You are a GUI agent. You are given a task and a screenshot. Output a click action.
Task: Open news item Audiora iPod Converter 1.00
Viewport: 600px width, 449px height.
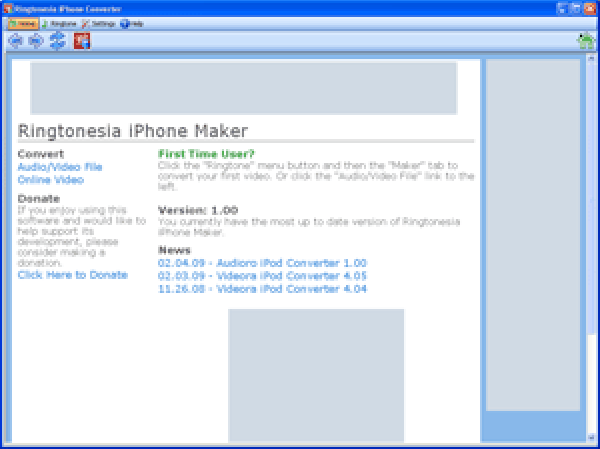click(262, 263)
